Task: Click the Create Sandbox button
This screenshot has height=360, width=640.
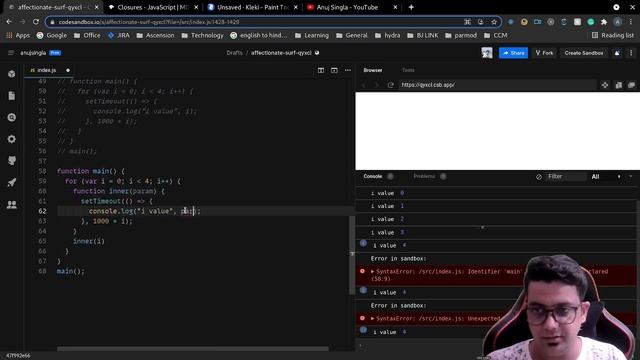Action: (x=584, y=53)
